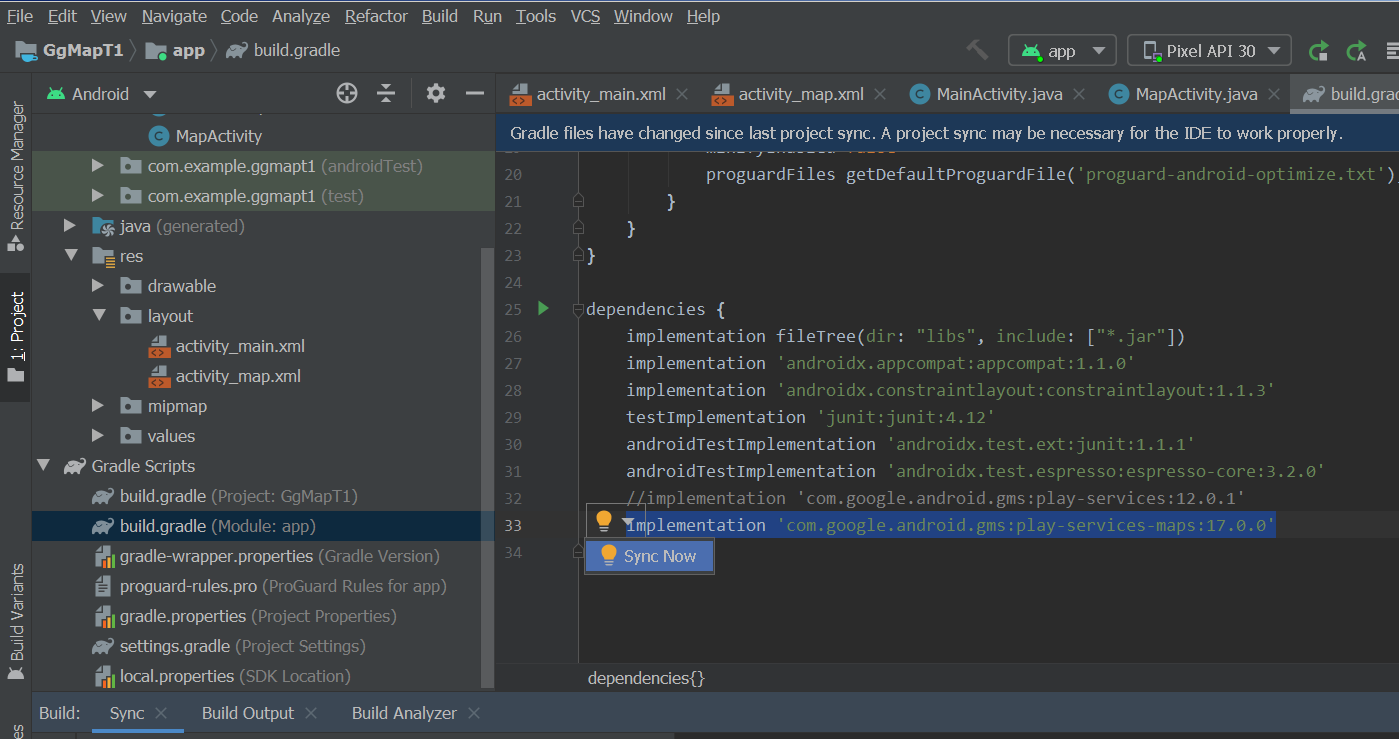This screenshot has width=1399, height=739.
Task: Click build.gradle in the navigation breadcrumb
Action: pos(284,50)
